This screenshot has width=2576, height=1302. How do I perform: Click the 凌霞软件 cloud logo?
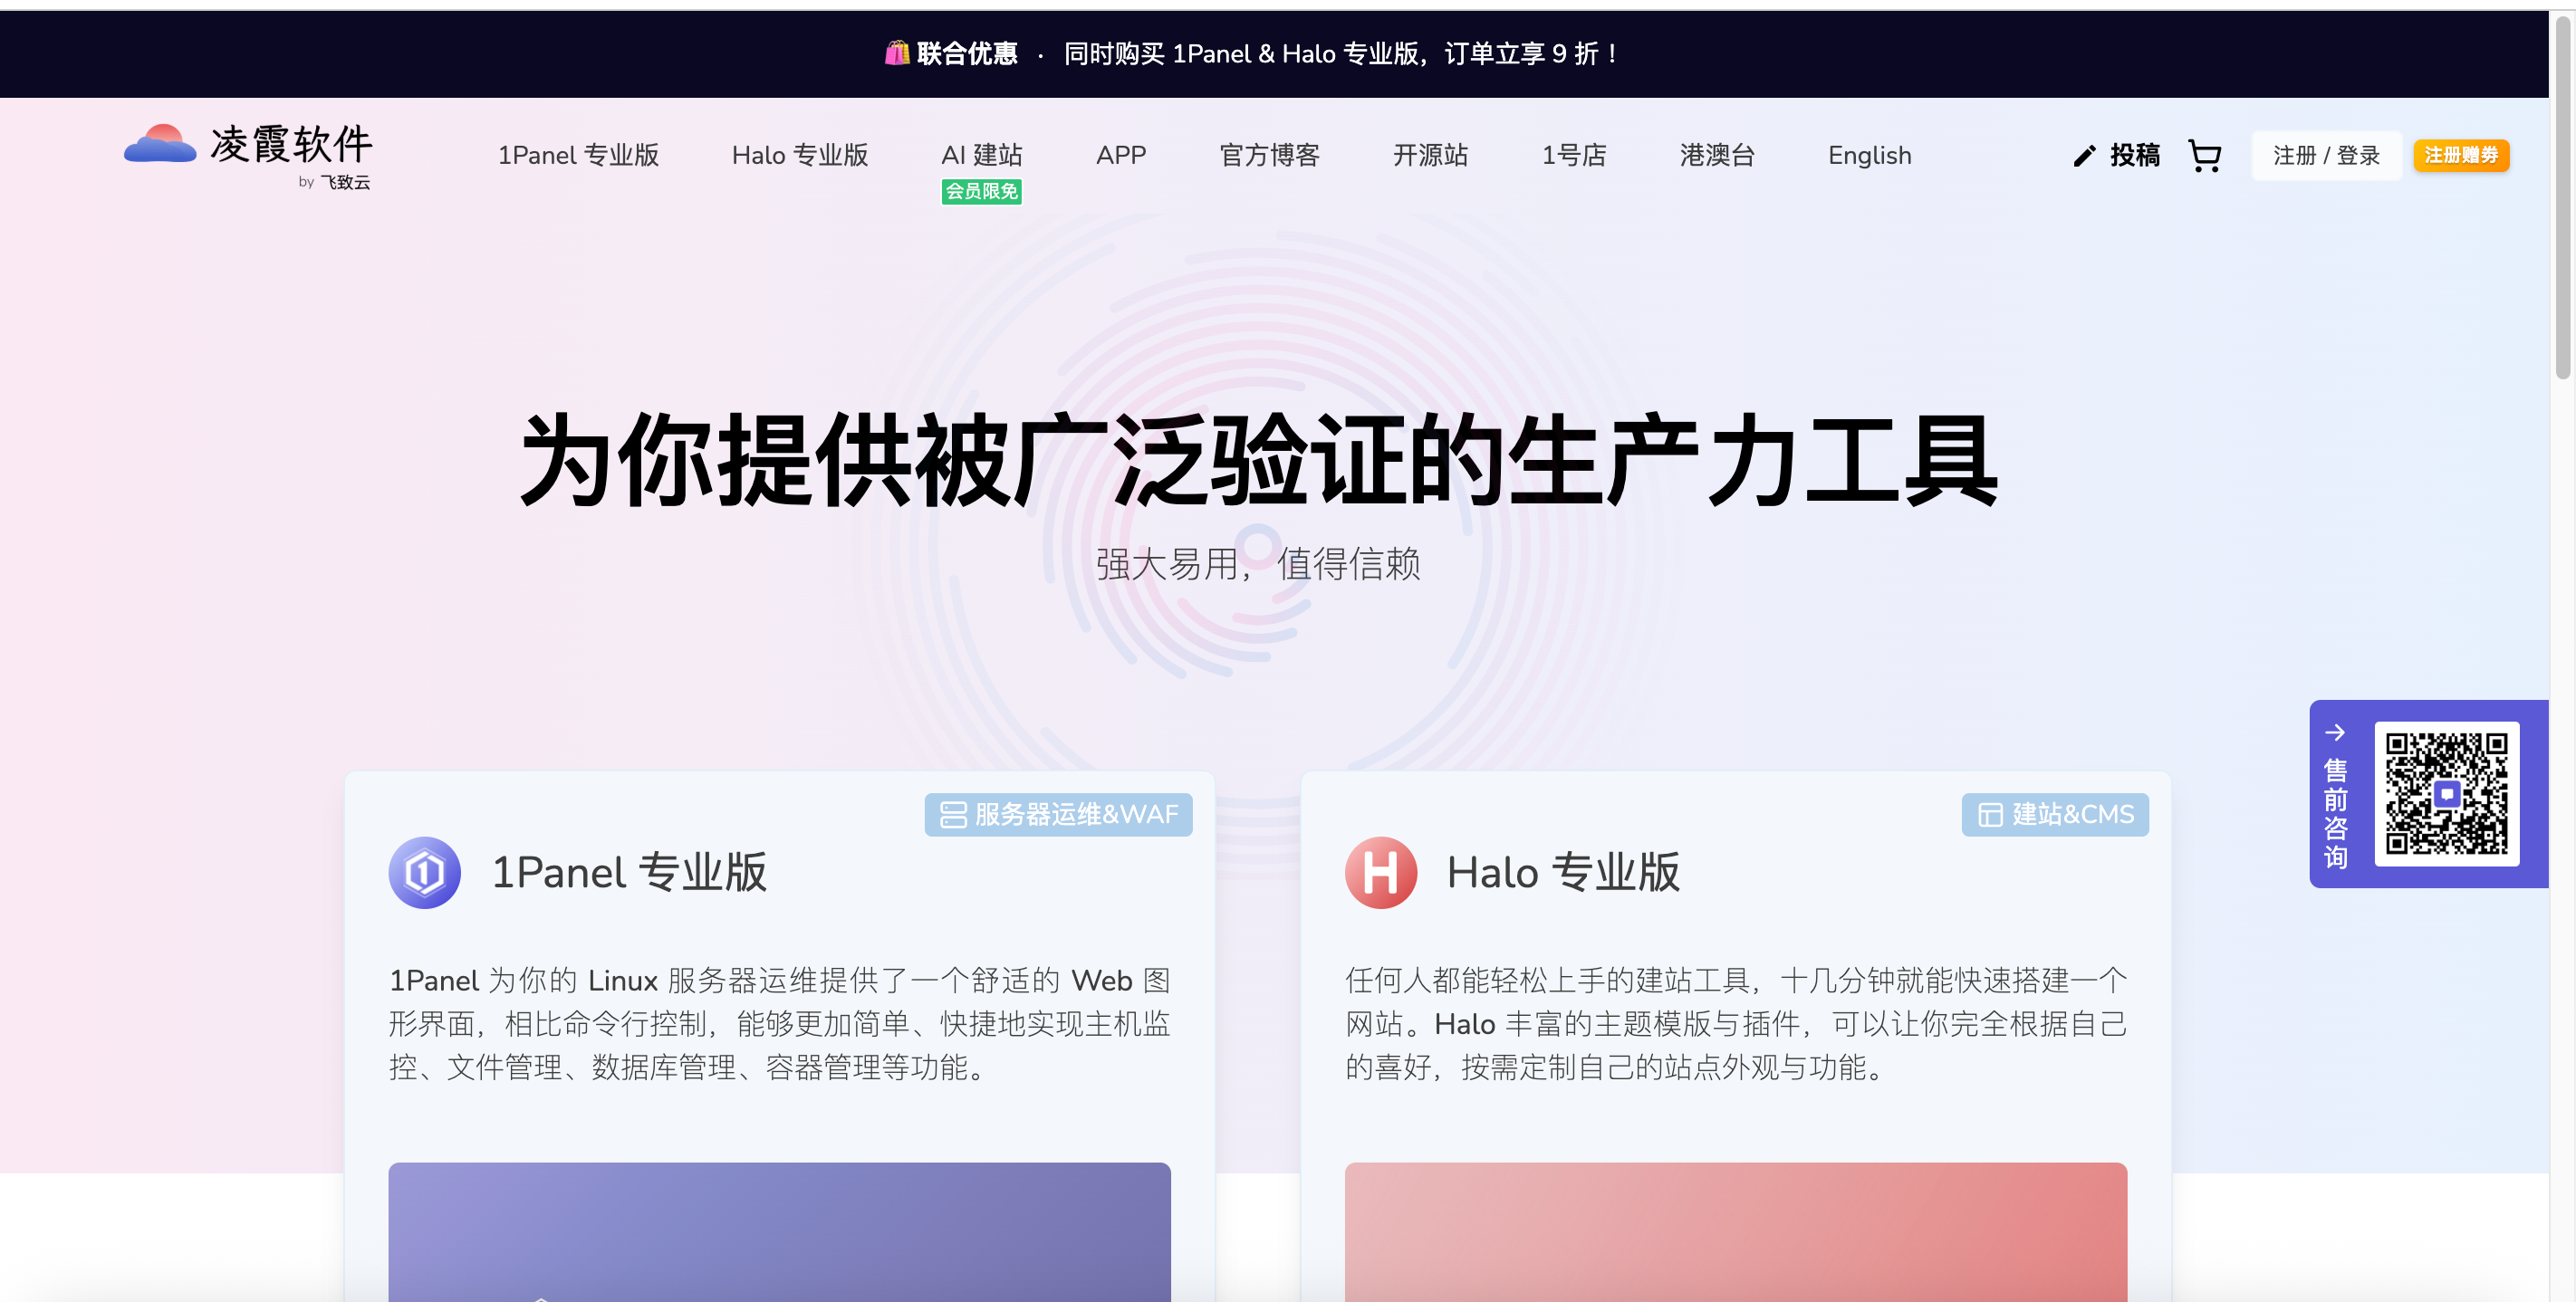click(x=161, y=144)
